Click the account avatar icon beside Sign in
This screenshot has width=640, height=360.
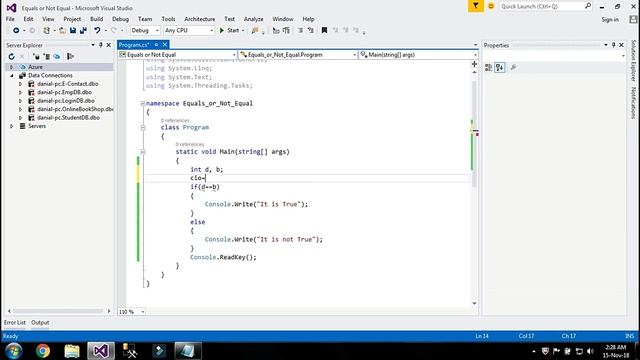click(x=633, y=19)
